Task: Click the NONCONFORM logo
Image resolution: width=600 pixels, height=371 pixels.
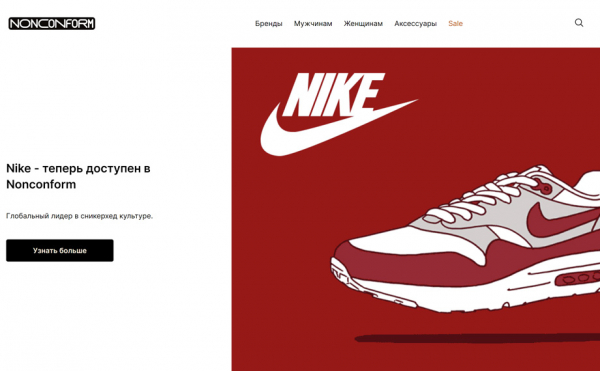Action: click(52, 24)
